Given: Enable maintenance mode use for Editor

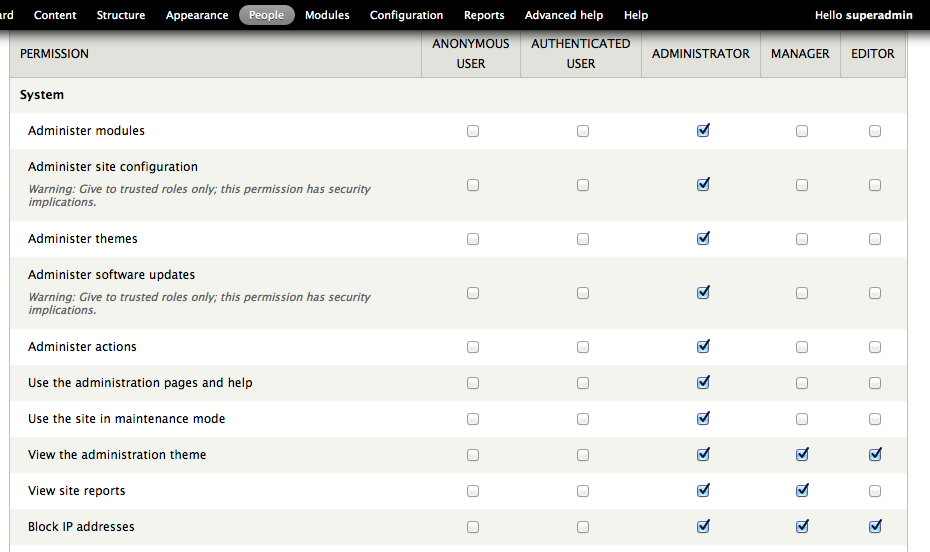Looking at the screenshot, I should [875, 419].
